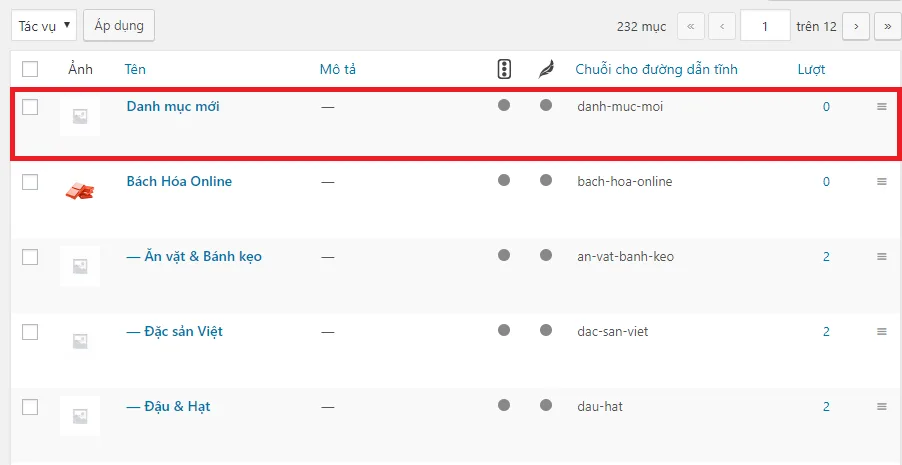Click the drag handle icon for Danh mục mới
The height and width of the screenshot is (465, 902).
882,106
